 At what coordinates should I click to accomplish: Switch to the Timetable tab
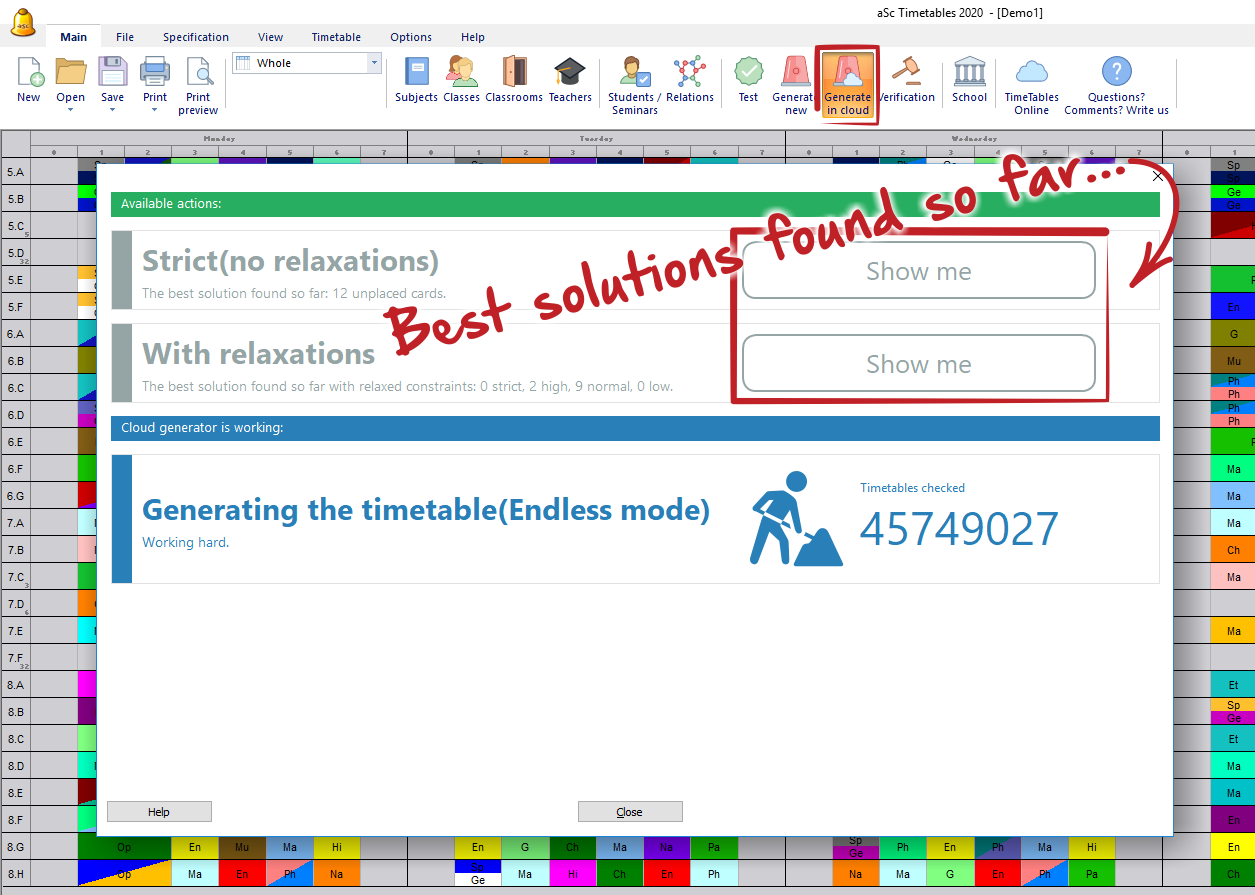tap(336, 37)
